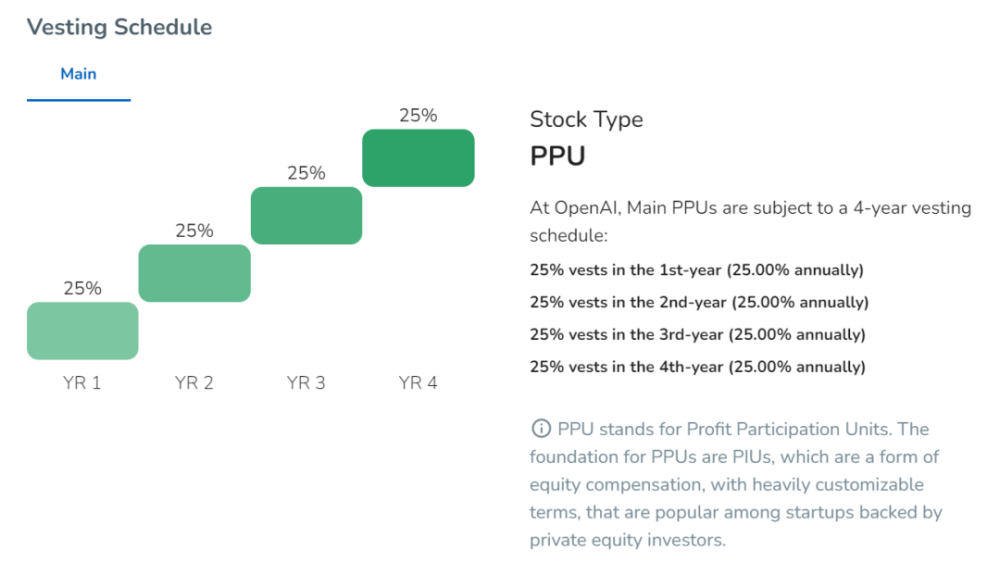
Task: Click the 25% label above Year 1 bar
Action: [x=82, y=288]
